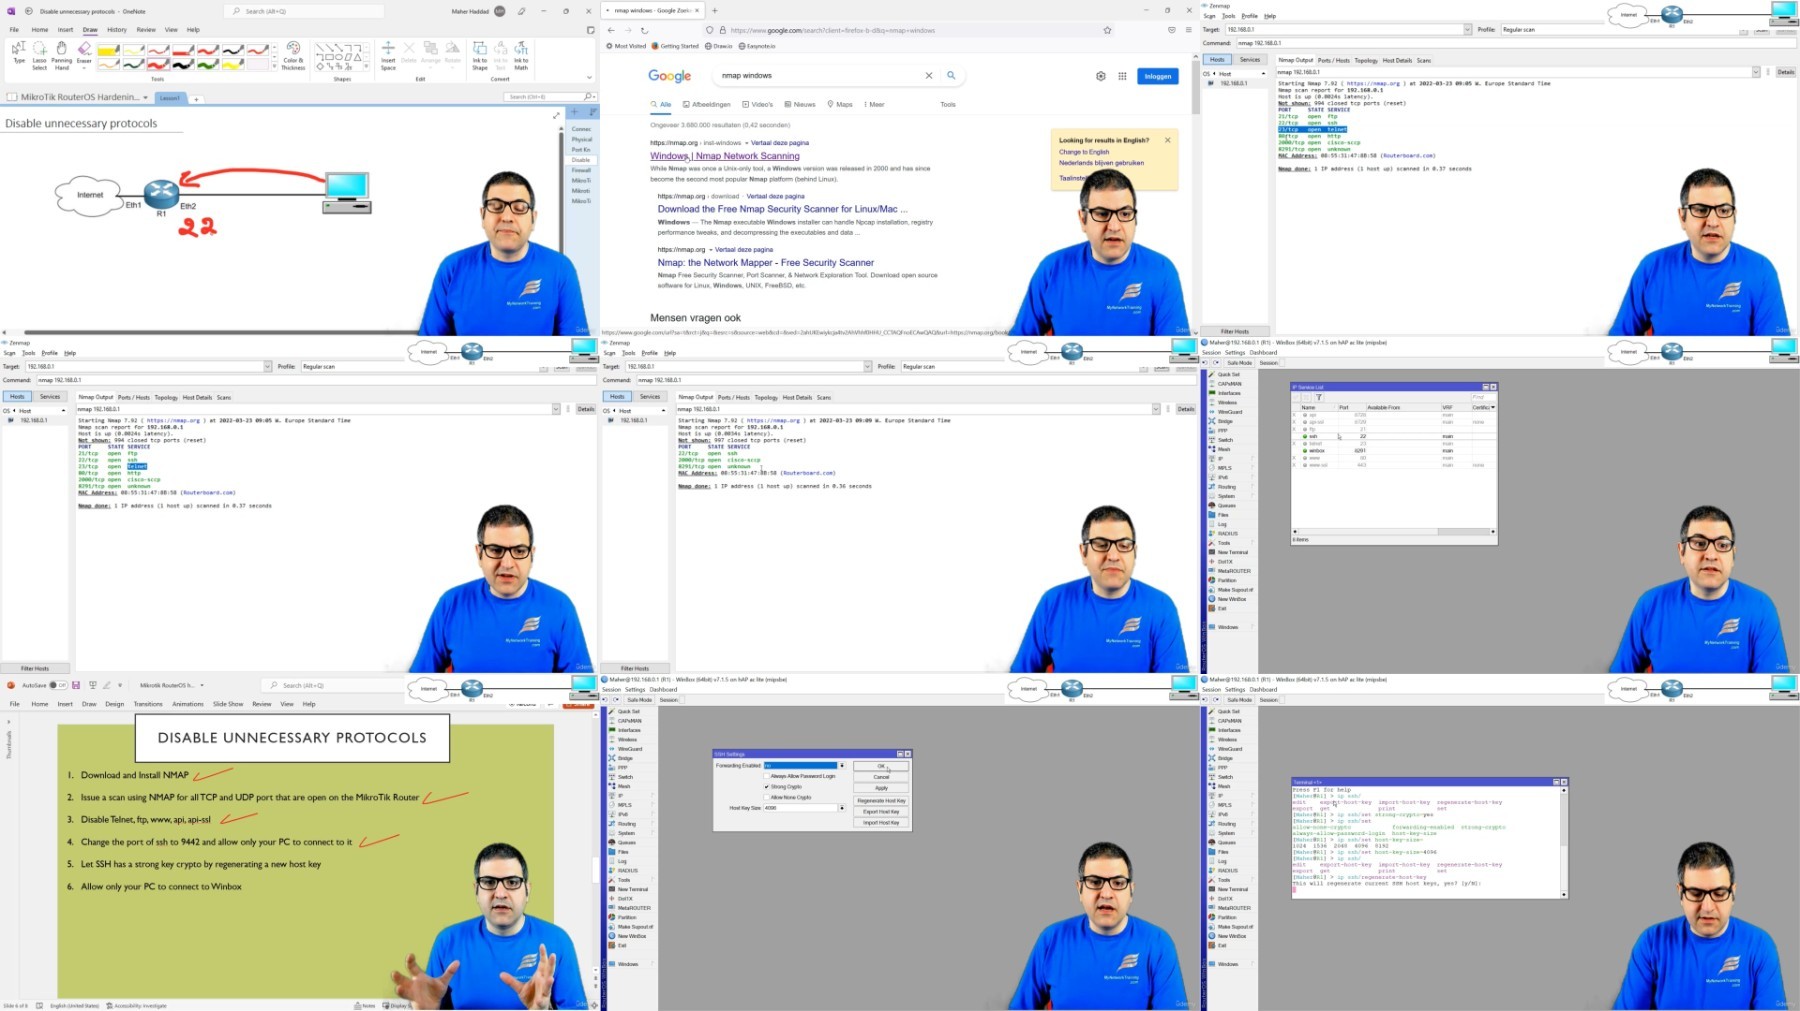Toggle the Strong Crypto checkbox
The height and width of the screenshot is (1011, 1800).
[x=766, y=787]
